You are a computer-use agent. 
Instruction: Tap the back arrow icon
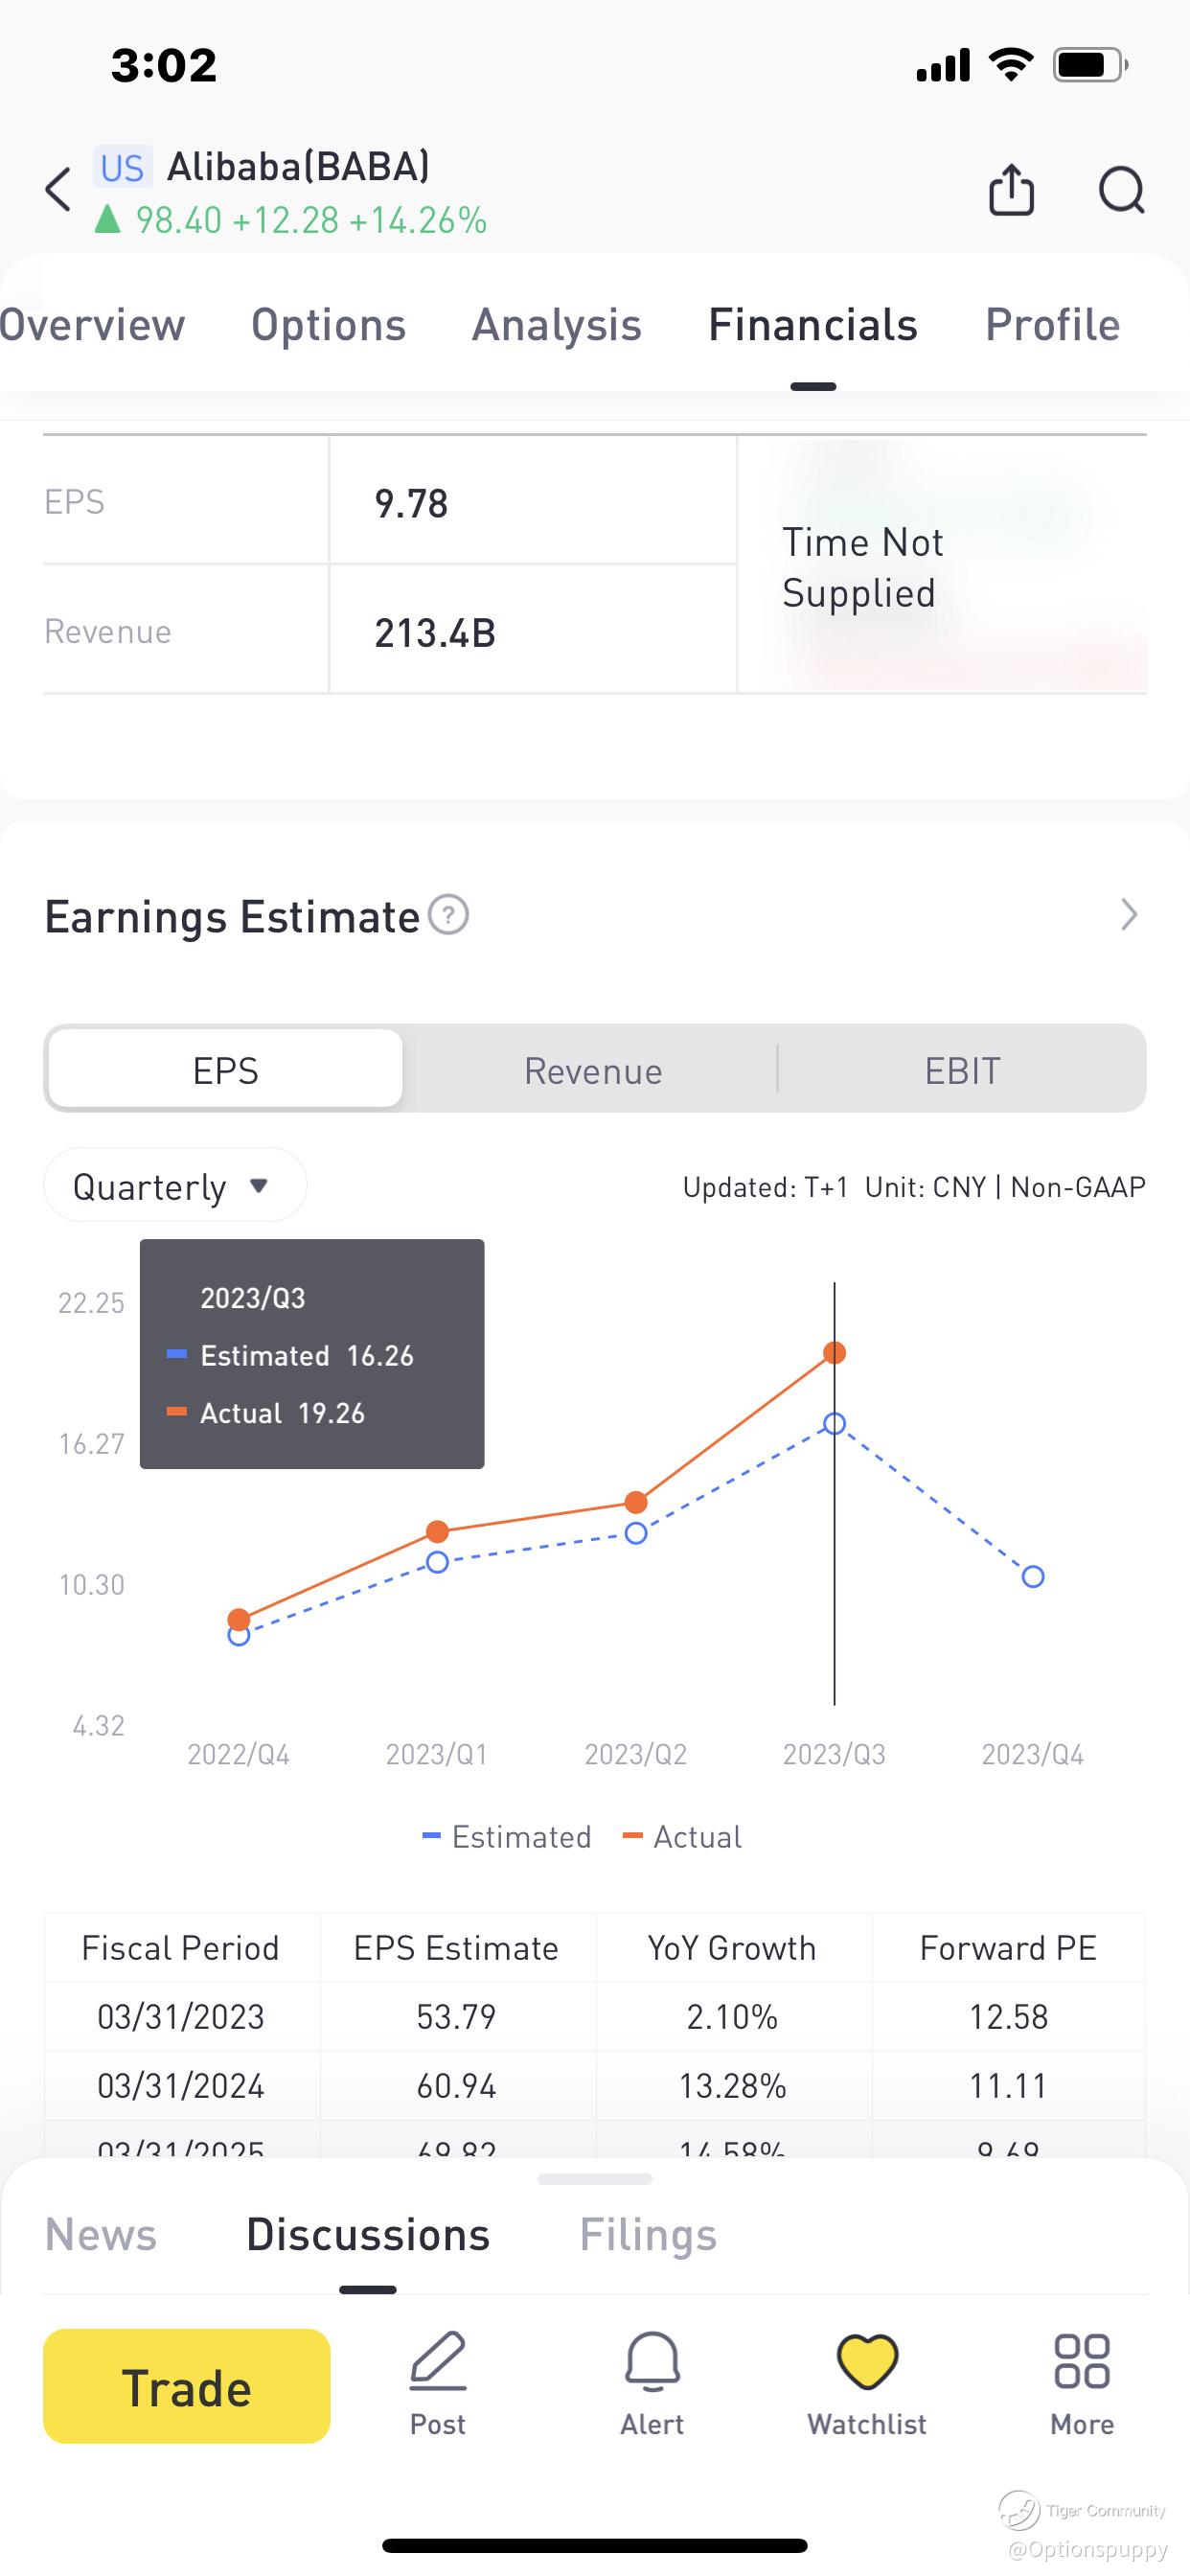coord(59,190)
